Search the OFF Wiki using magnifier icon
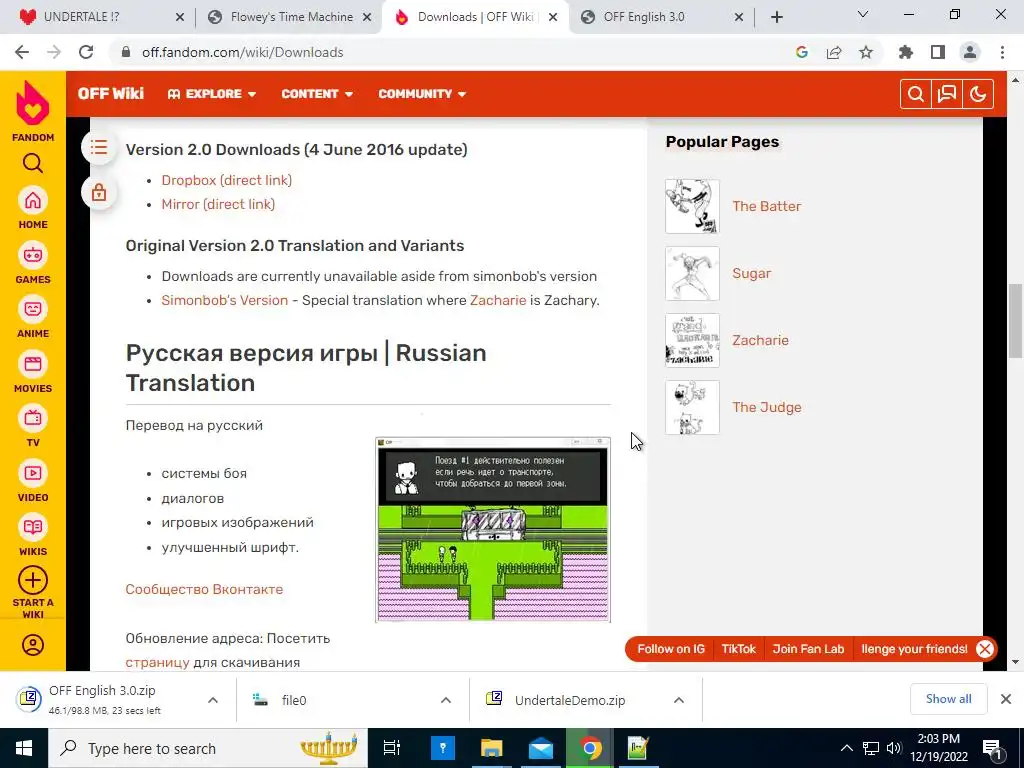Viewport: 1024px width, 768px height. click(916, 94)
